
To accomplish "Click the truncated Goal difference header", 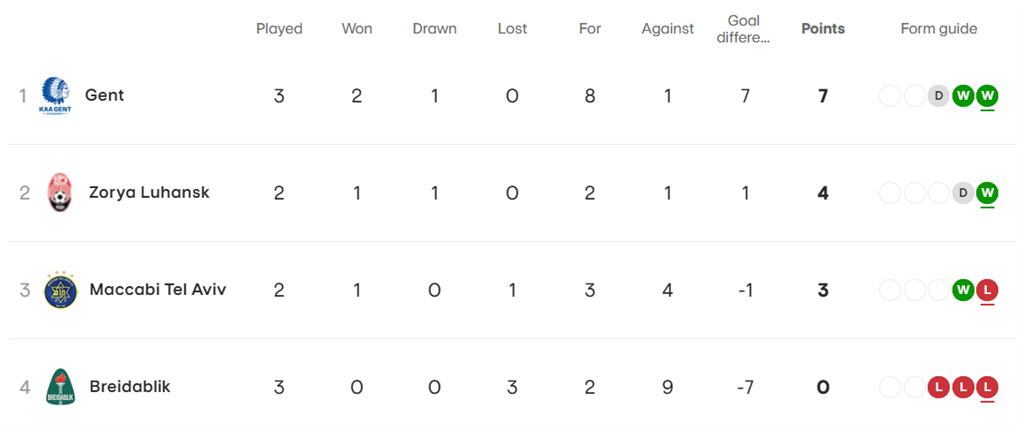I will 744,29.
